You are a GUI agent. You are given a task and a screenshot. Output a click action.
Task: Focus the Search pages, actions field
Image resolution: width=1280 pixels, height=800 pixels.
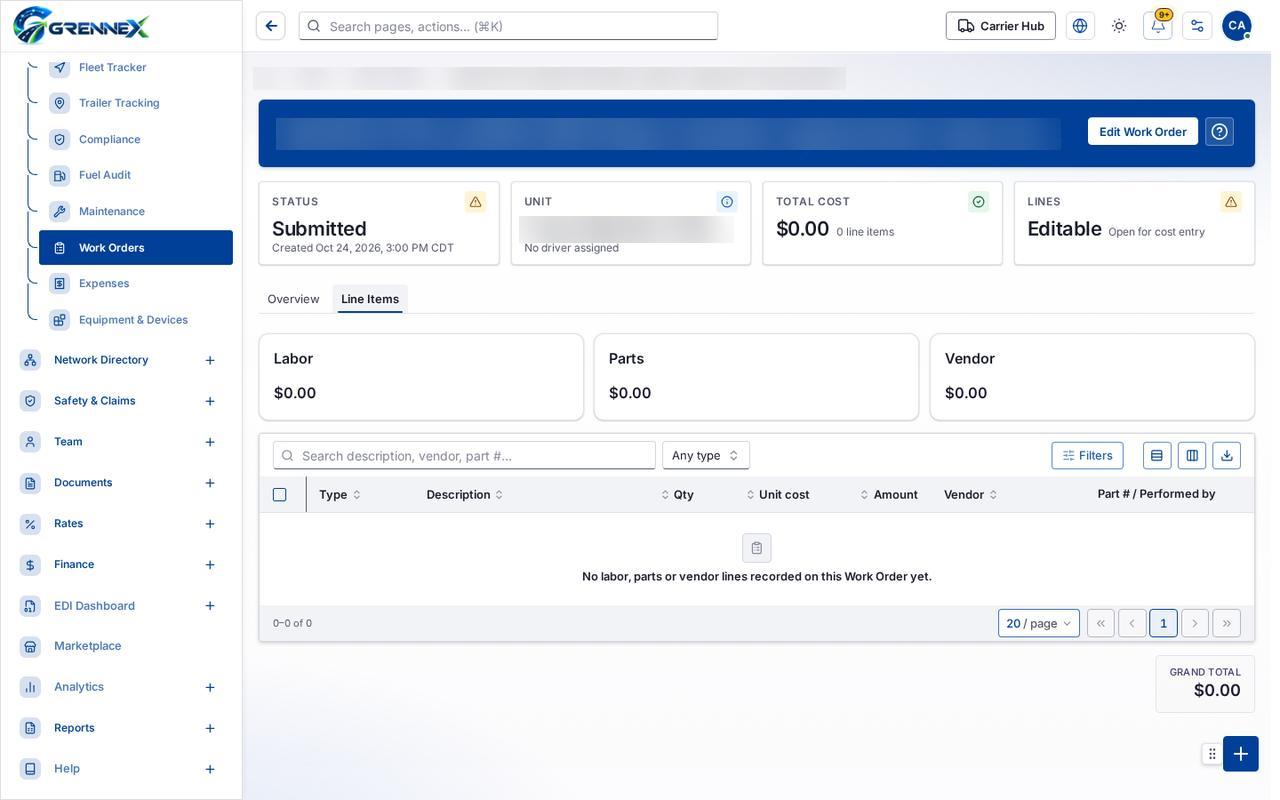coord(508,26)
